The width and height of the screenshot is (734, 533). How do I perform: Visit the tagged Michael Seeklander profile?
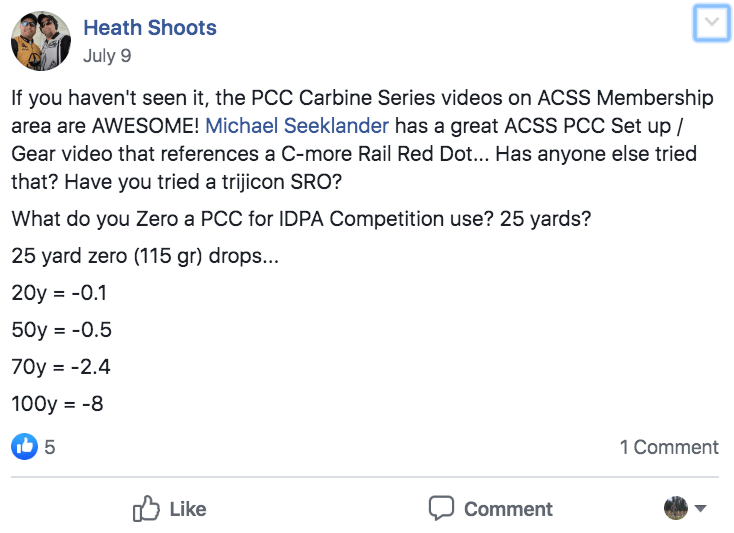[297, 125]
